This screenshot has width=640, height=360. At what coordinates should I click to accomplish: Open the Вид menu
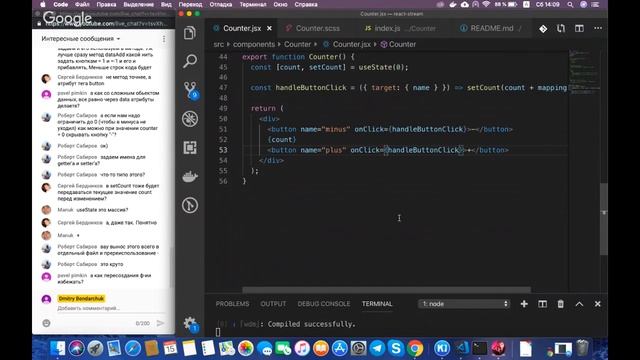tap(166, 4)
